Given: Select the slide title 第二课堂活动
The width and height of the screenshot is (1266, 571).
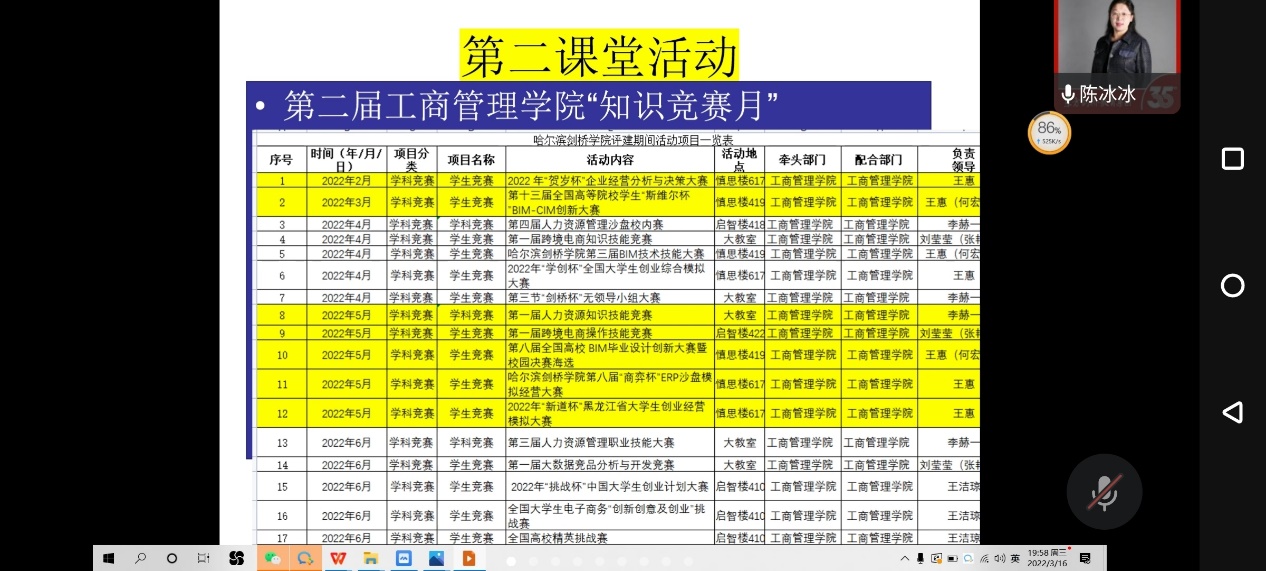Looking at the screenshot, I should click(599, 55).
